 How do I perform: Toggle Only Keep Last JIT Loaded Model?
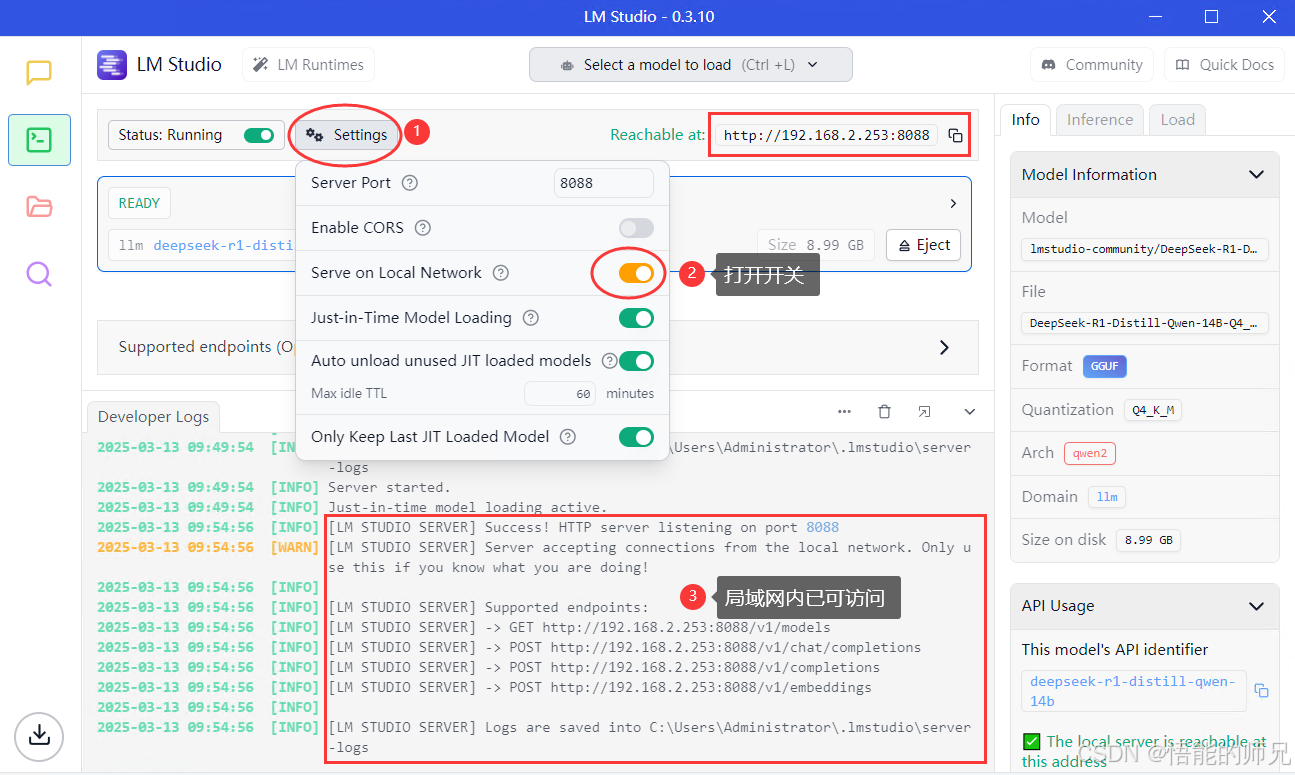636,437
